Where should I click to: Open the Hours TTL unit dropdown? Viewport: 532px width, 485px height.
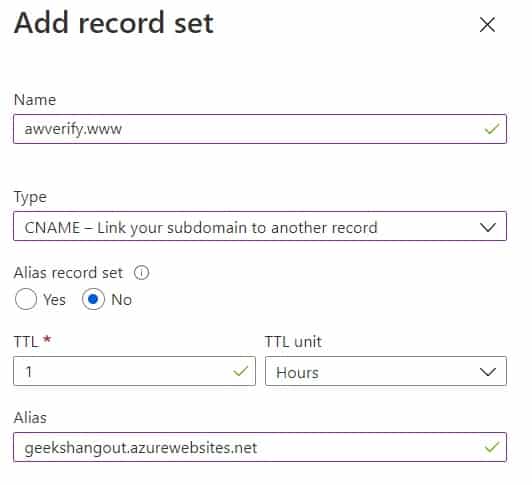tap(386, 371)
